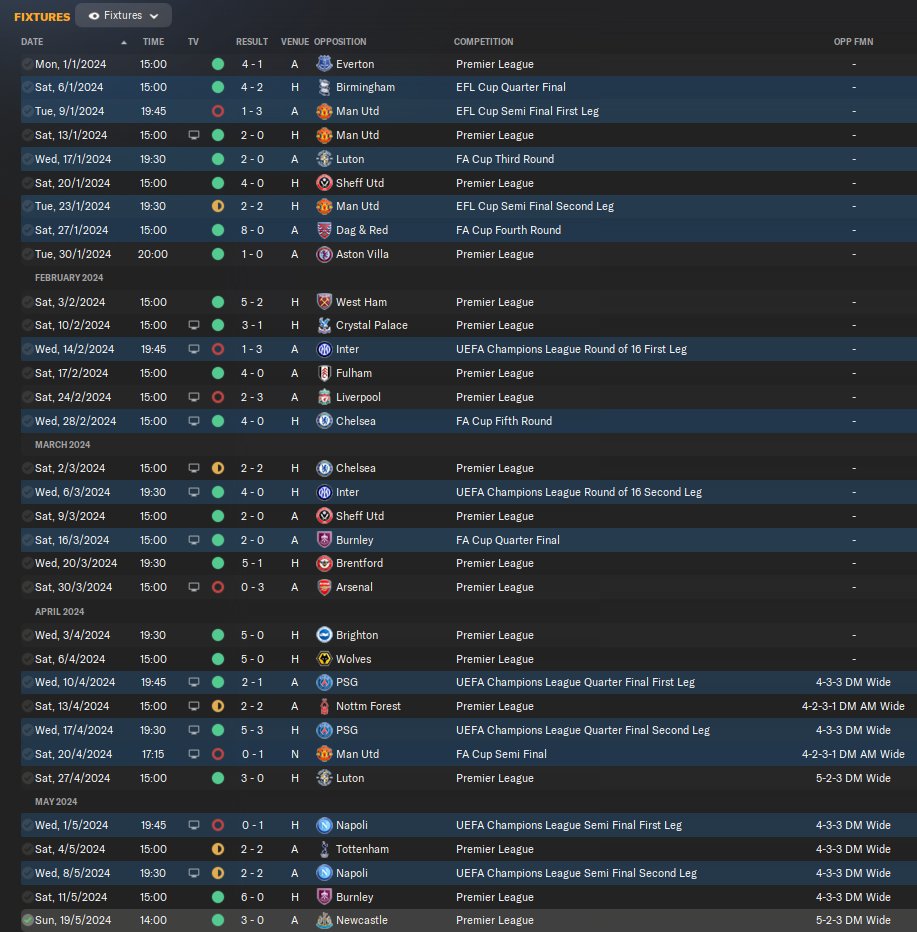Click the Brentford club badge
The image size is (917, 932).
324,563
